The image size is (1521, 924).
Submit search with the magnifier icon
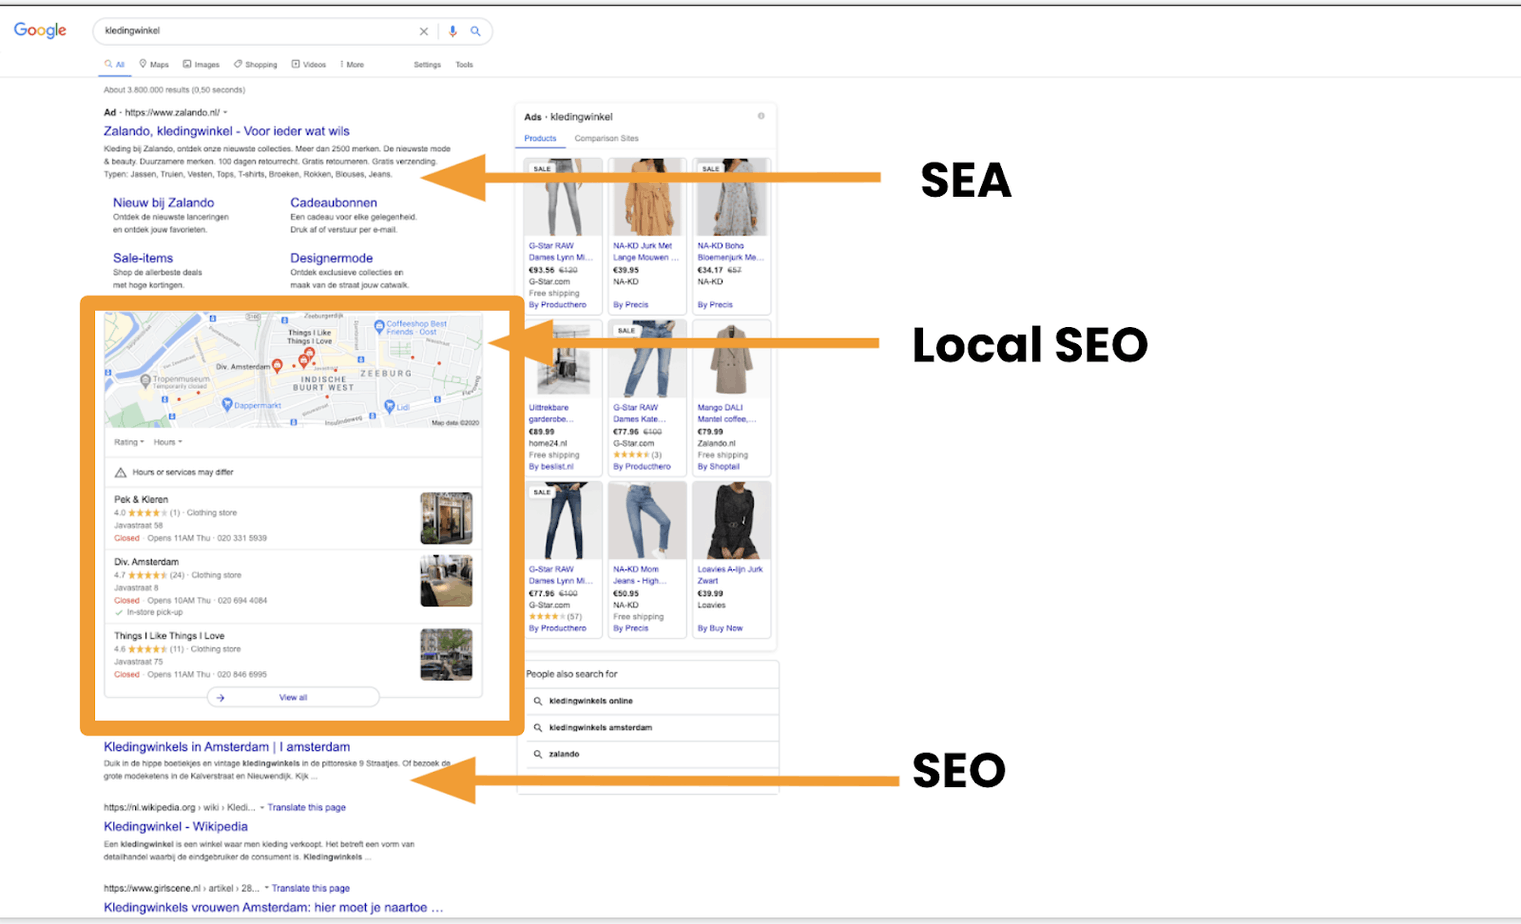click(475, 31)
